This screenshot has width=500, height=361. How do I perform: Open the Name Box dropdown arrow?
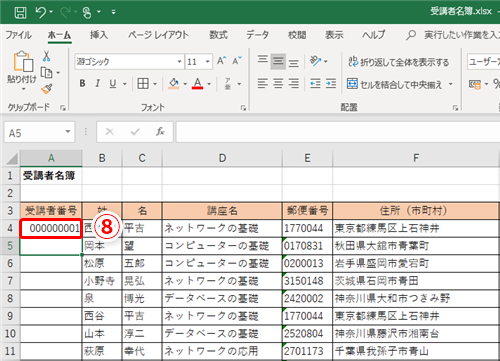(68, 132)
